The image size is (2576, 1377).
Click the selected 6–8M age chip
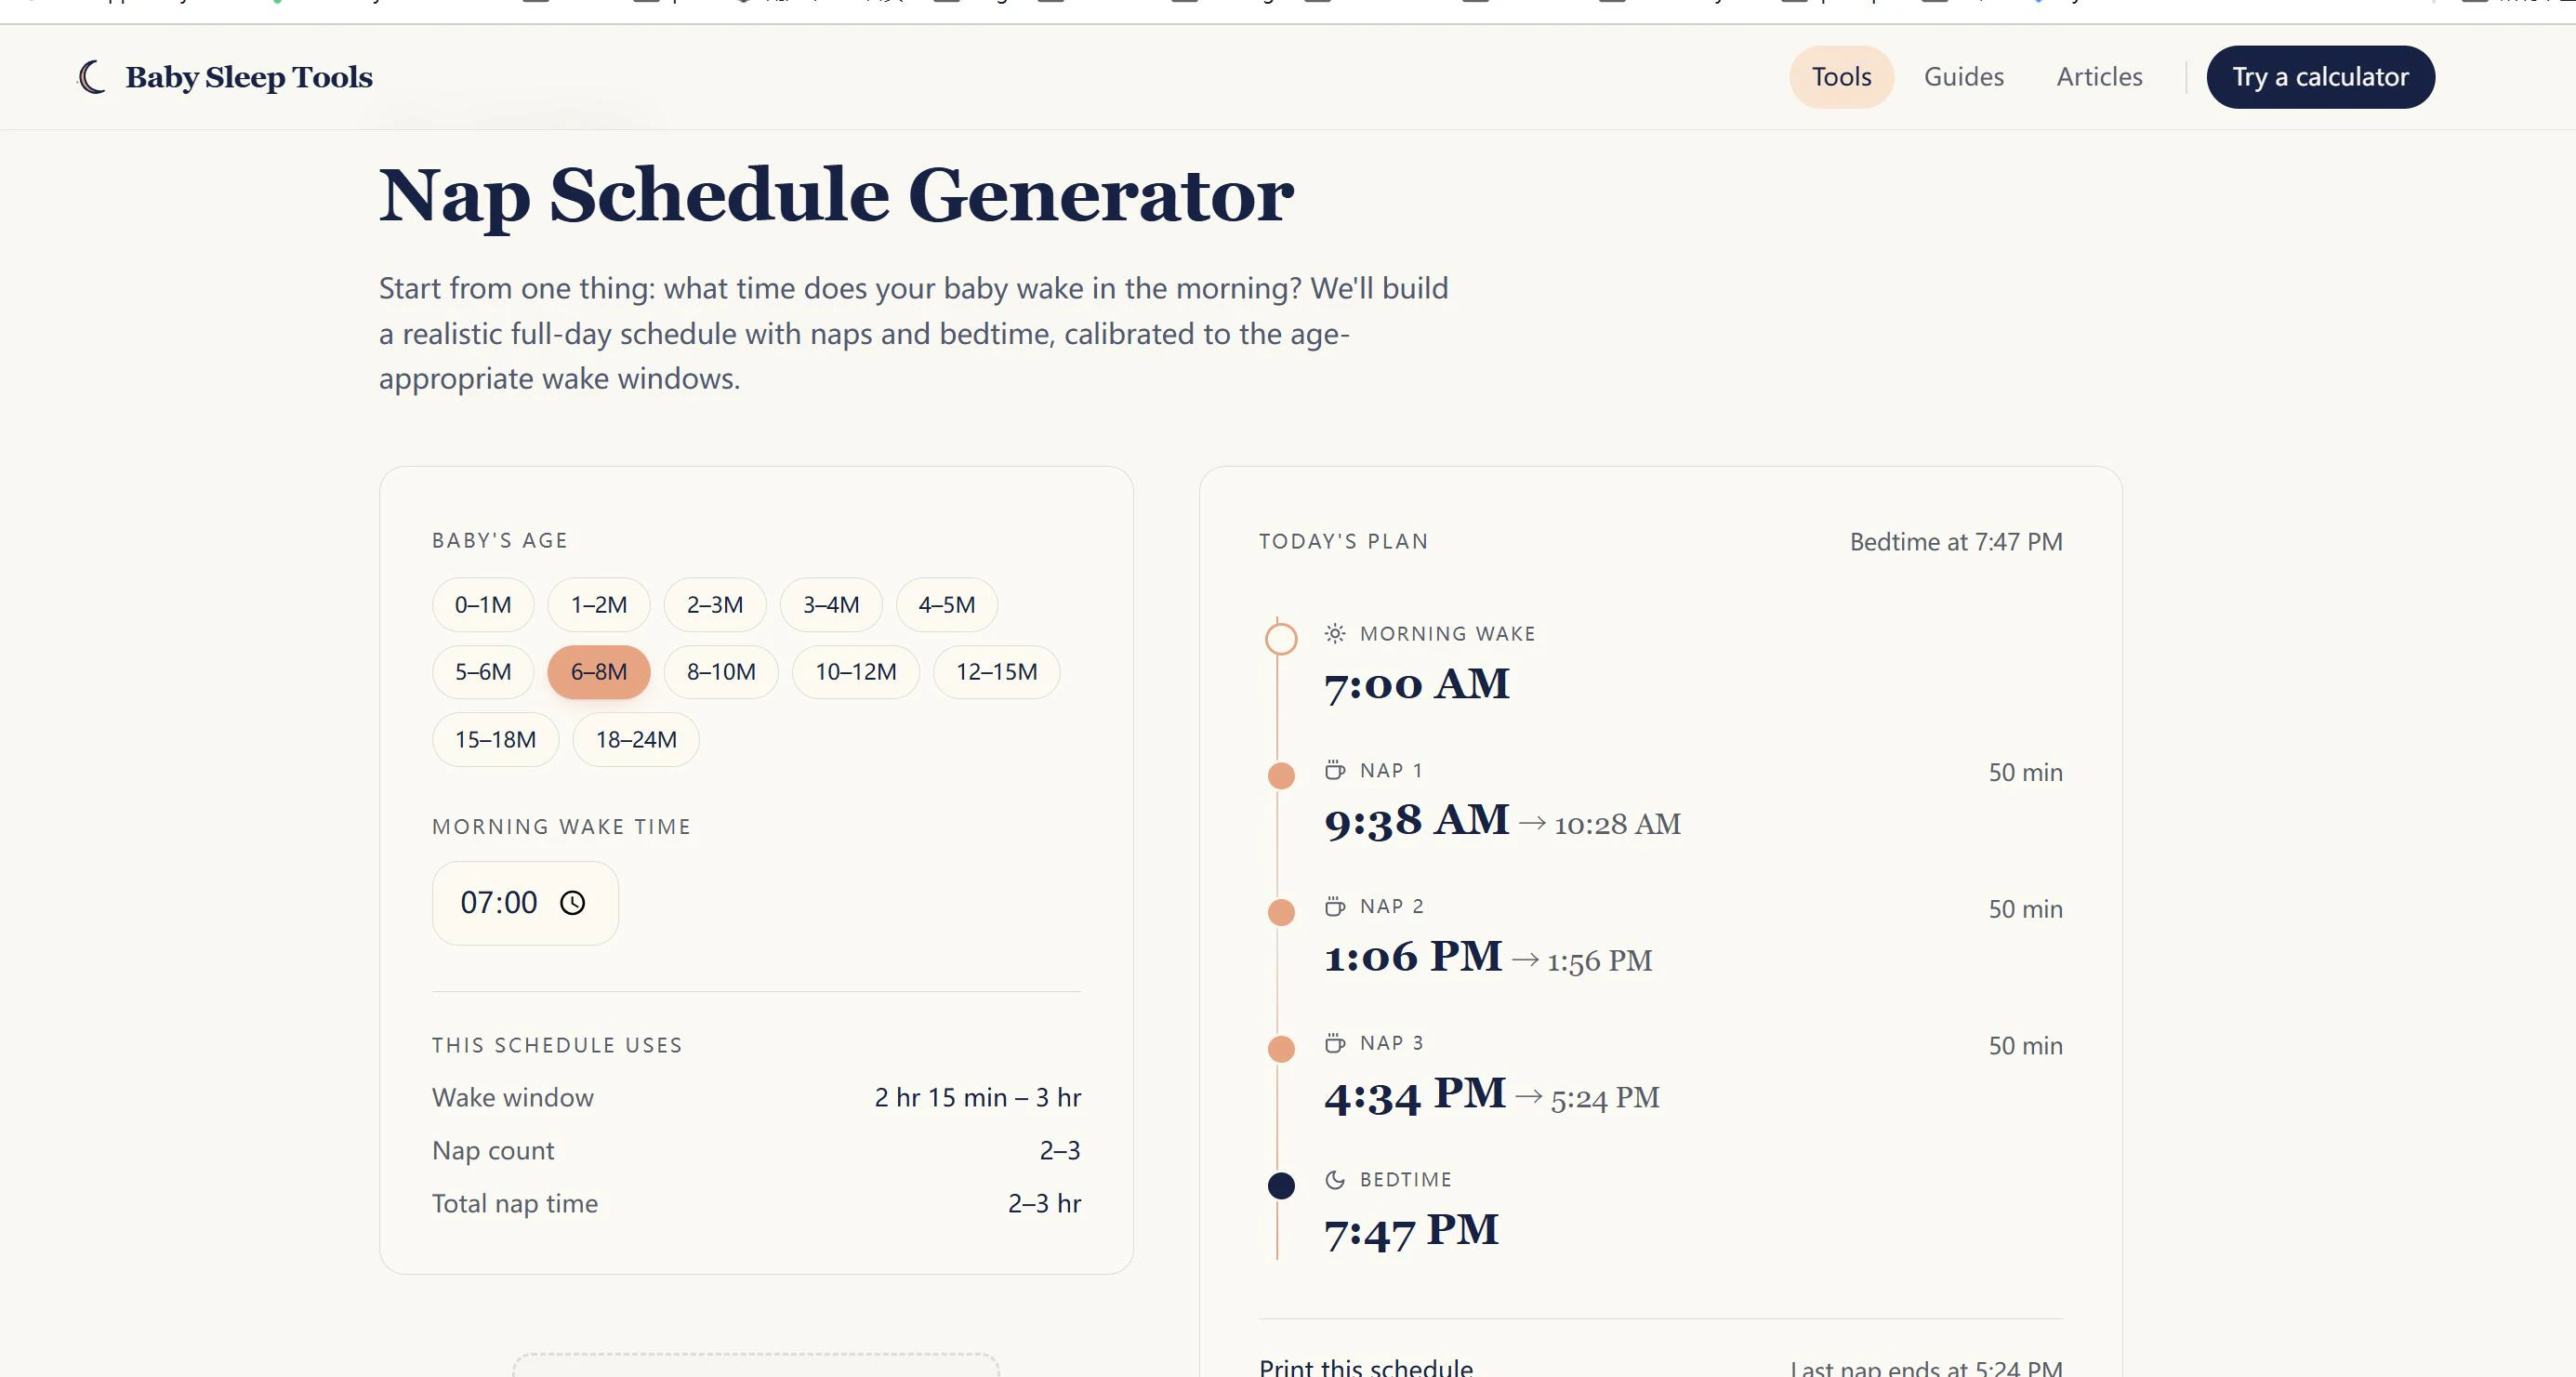599,672
